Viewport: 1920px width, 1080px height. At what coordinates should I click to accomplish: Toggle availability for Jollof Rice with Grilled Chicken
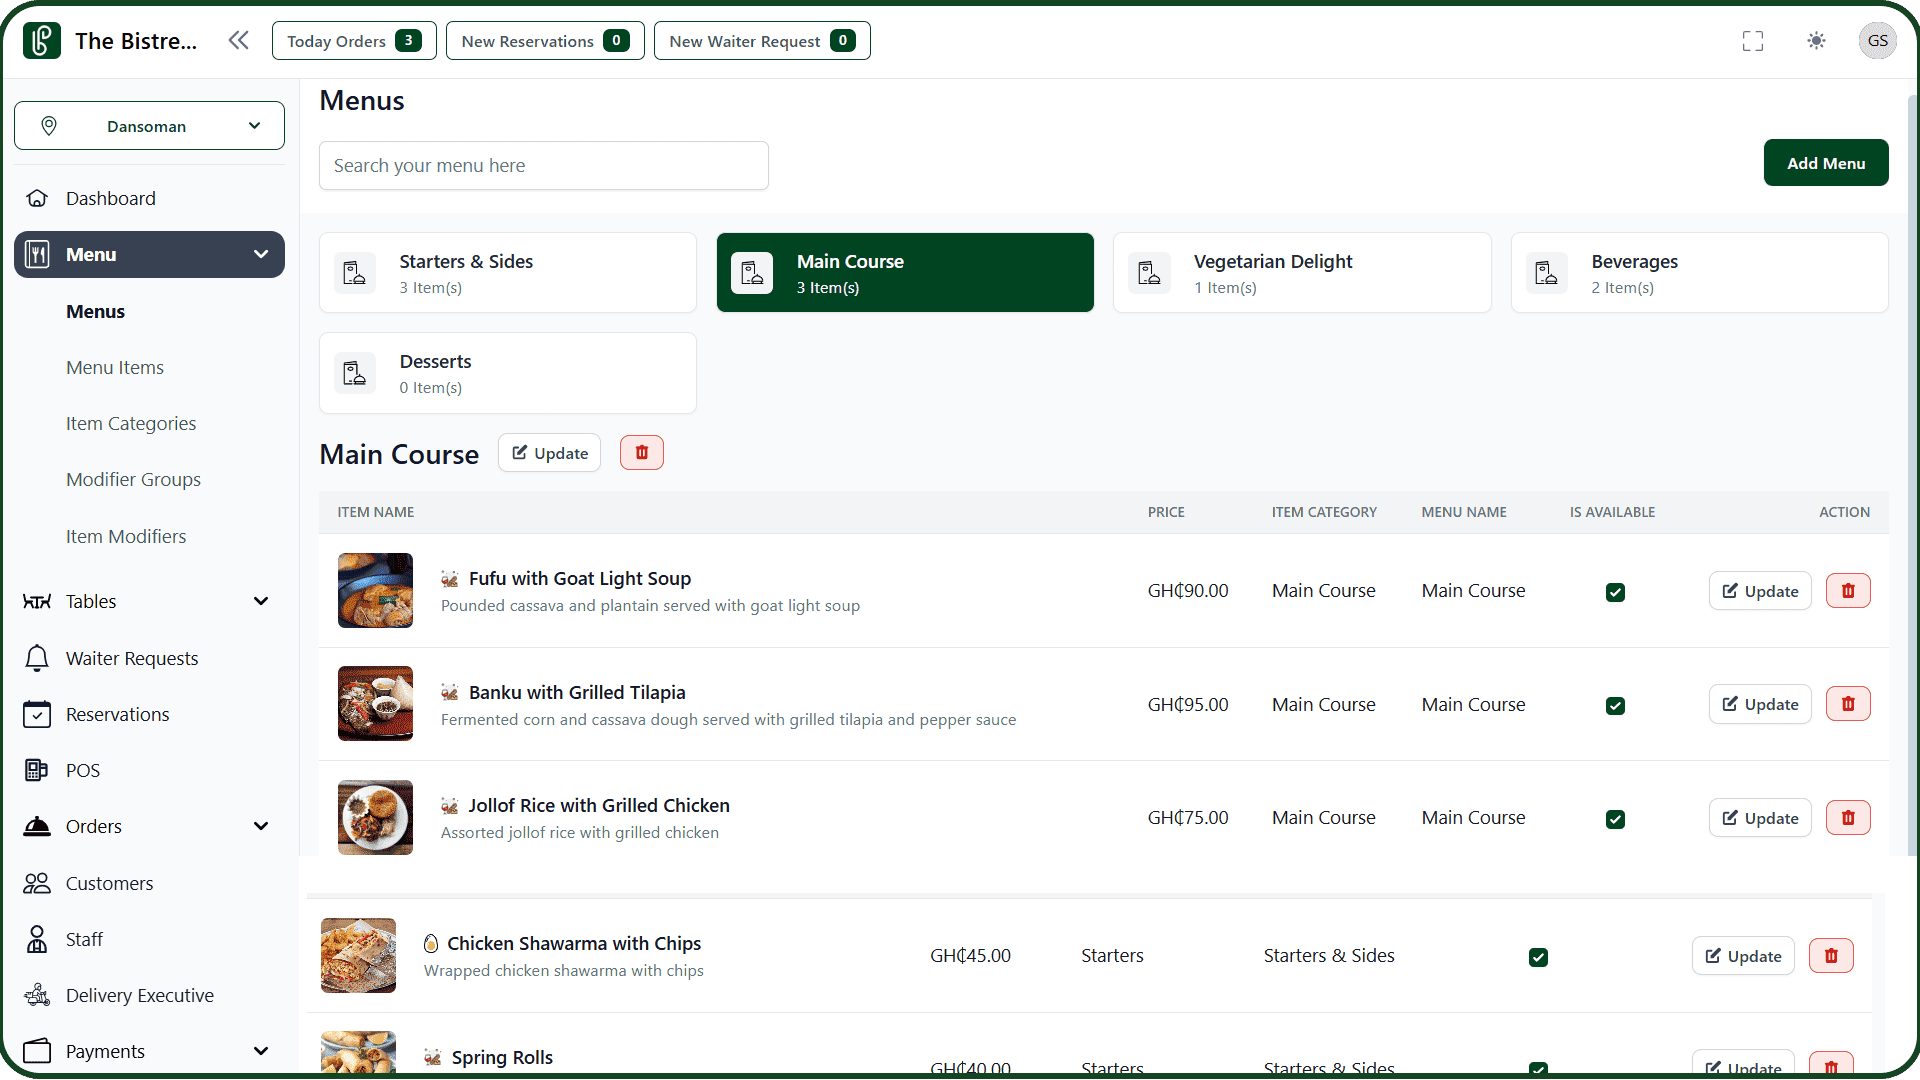[x=1615, y=819]
